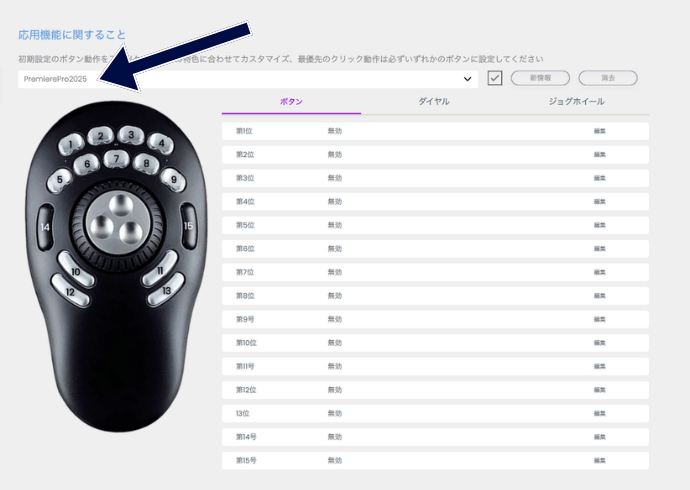Click 編集 in the 第1位 row

[599, 131]
